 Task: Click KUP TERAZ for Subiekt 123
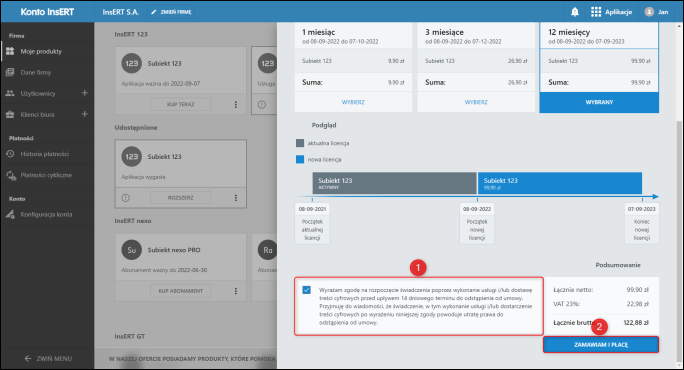181,104
